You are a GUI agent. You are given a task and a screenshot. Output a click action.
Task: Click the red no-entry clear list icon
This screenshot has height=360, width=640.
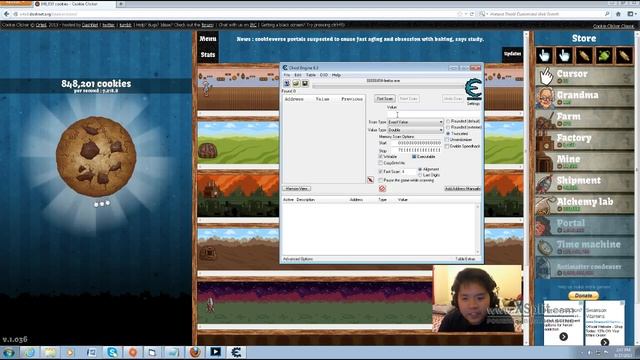point(382,189)
